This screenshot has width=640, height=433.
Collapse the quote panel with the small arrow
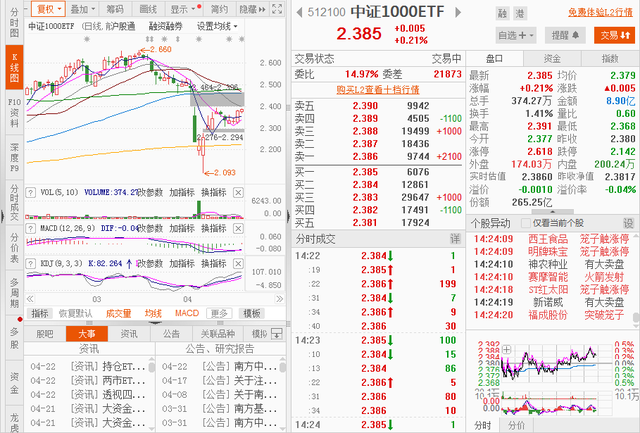553,212
